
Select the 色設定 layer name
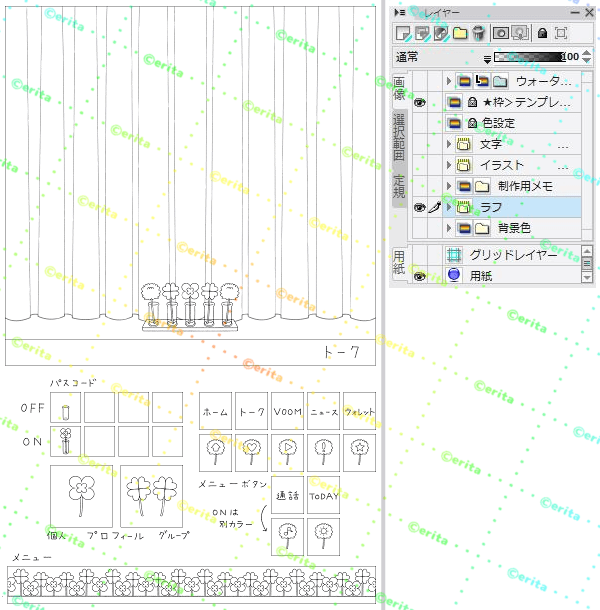(x=499, y=123)
